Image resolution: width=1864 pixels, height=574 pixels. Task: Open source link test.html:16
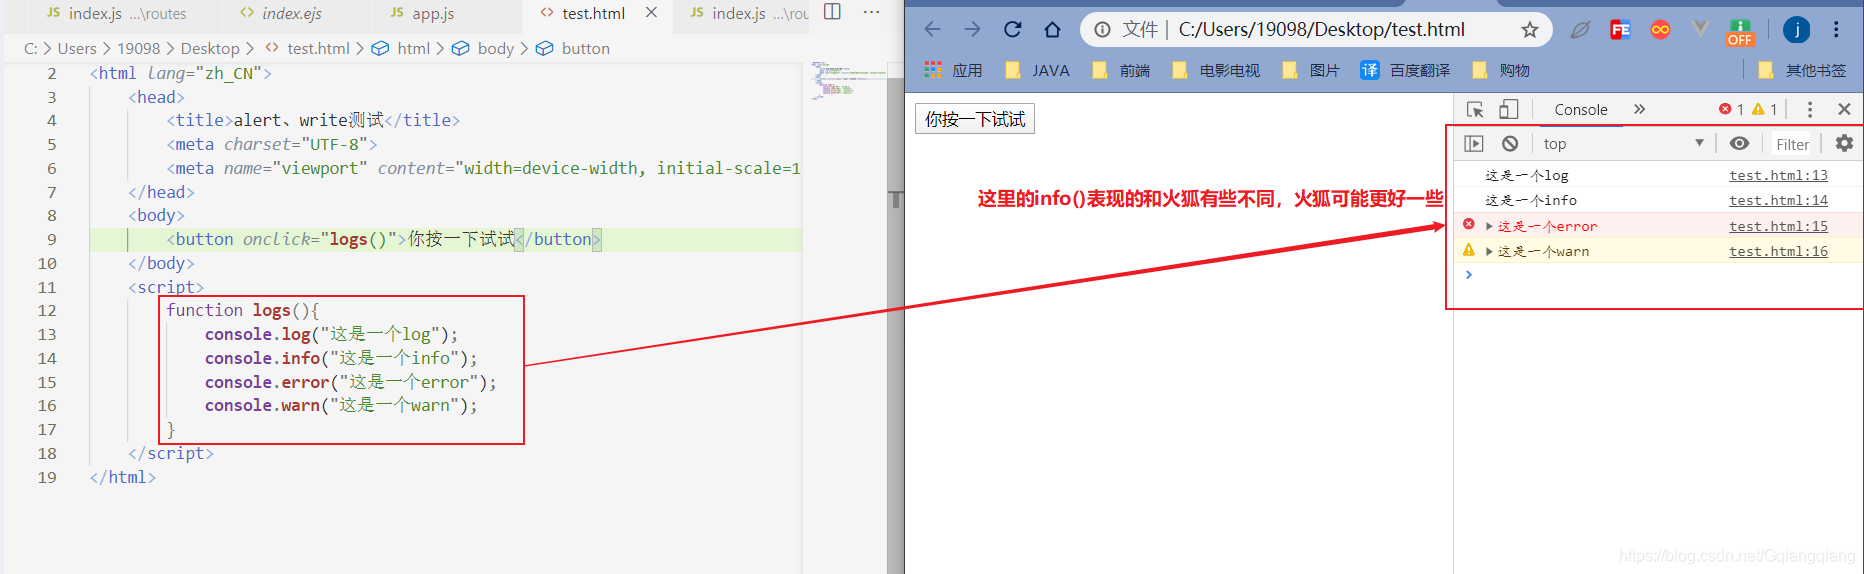[x=1778, y=251]
